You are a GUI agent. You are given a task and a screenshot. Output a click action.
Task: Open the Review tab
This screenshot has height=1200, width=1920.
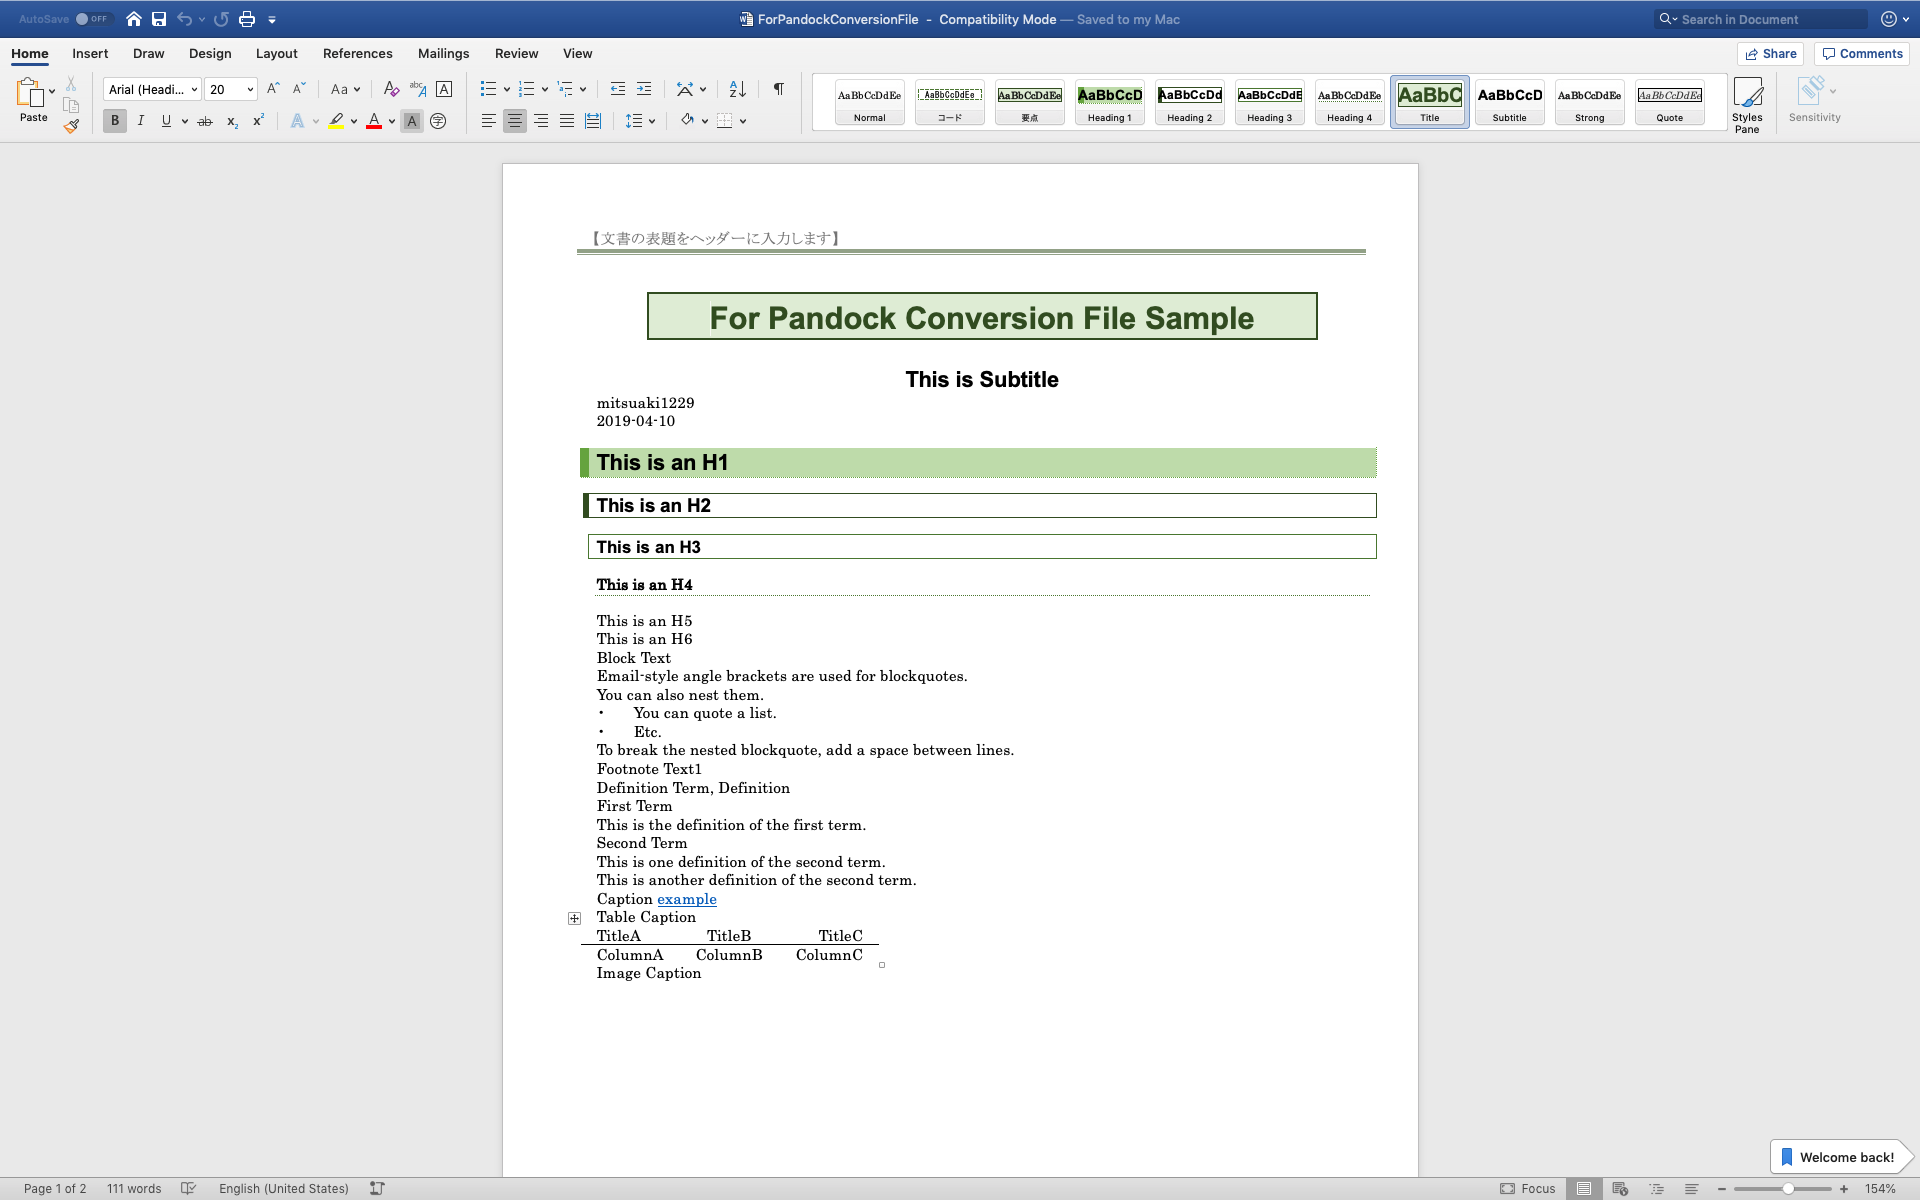(x=516, y=53)
